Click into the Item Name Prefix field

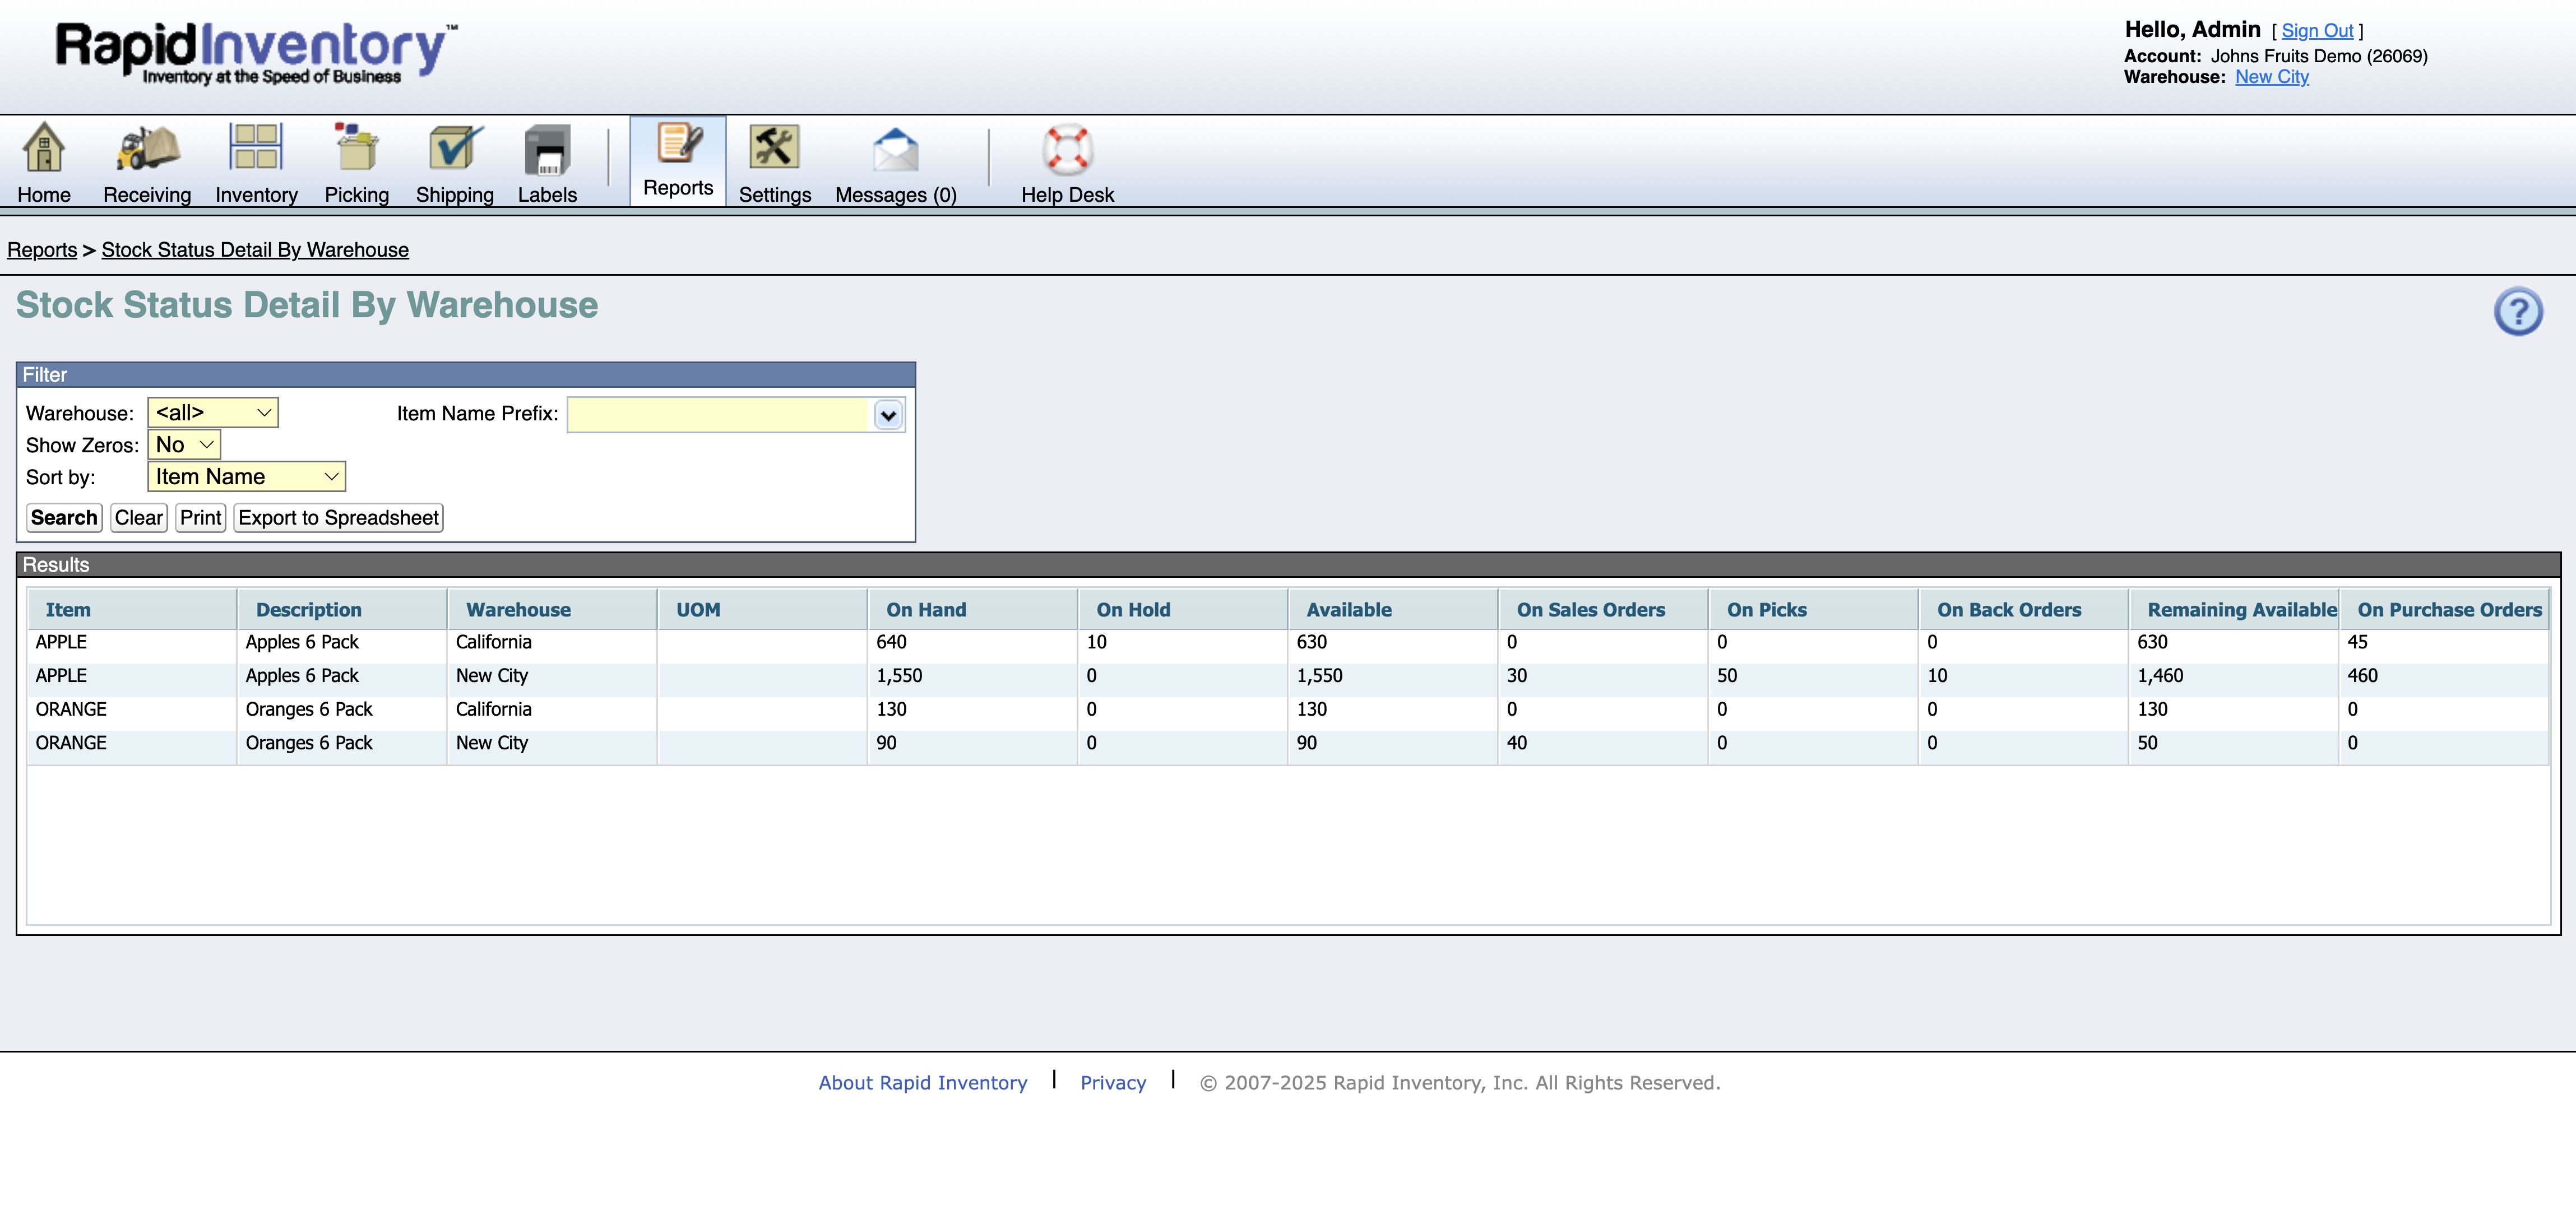pos(719,415)
